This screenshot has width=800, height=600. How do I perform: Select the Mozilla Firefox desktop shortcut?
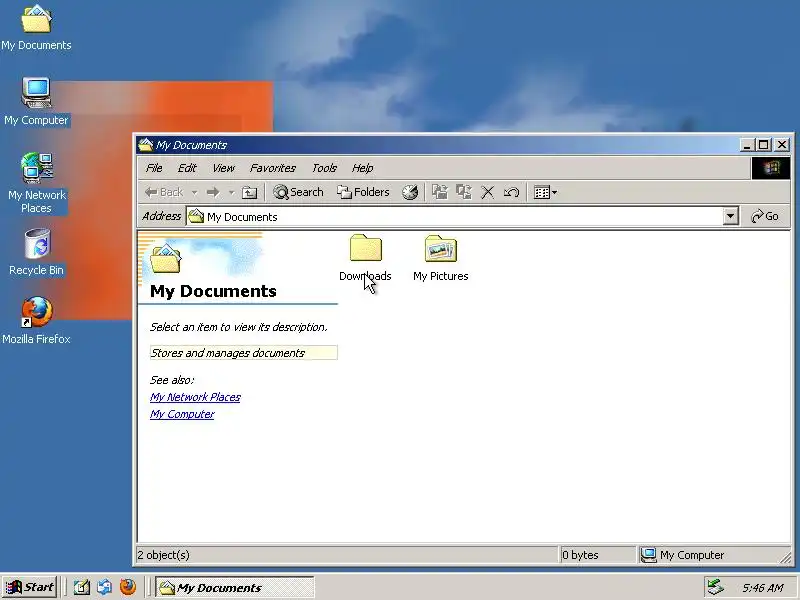36,320
